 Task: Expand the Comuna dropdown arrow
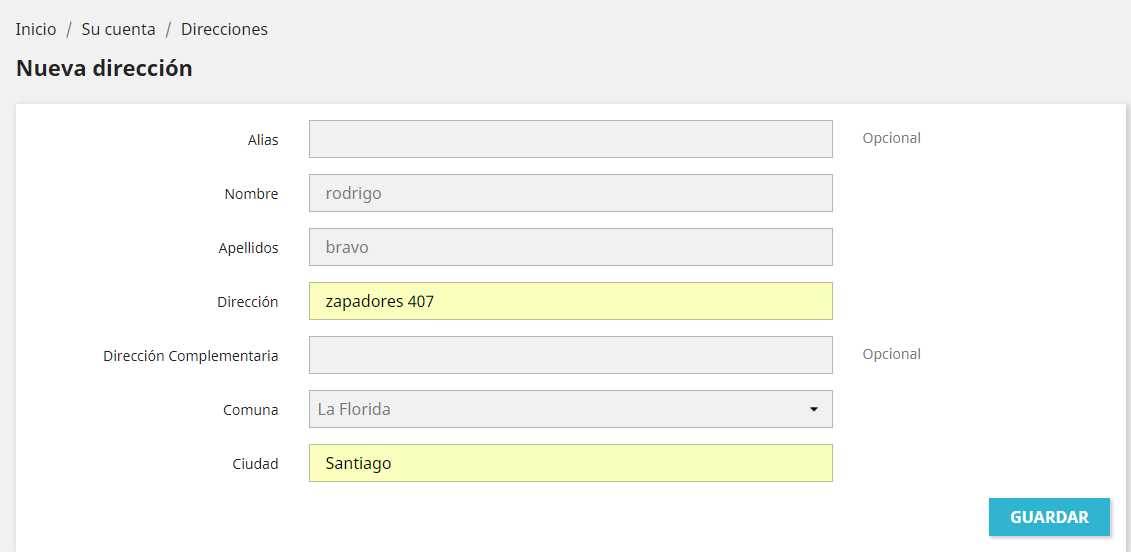(813, 409)
